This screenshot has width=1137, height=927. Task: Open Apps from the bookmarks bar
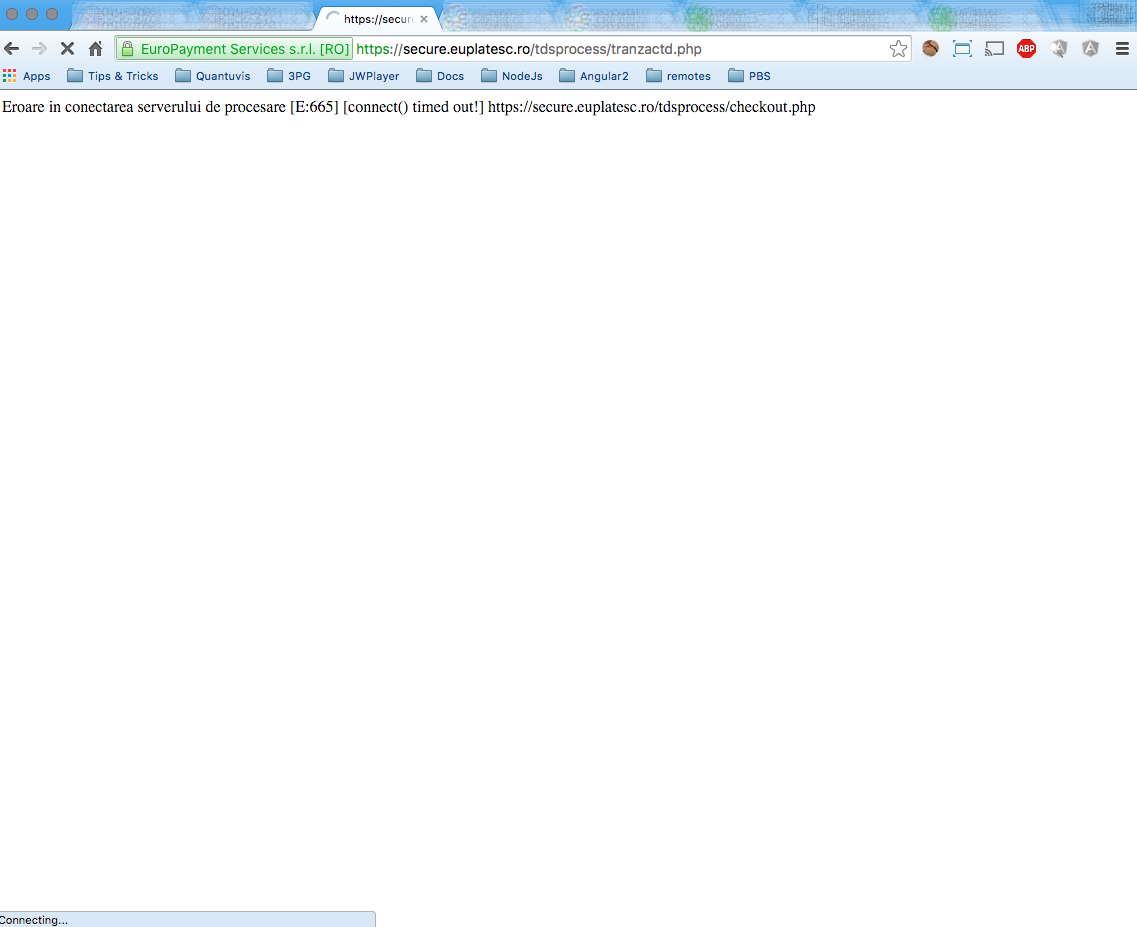tap(27, 76)
